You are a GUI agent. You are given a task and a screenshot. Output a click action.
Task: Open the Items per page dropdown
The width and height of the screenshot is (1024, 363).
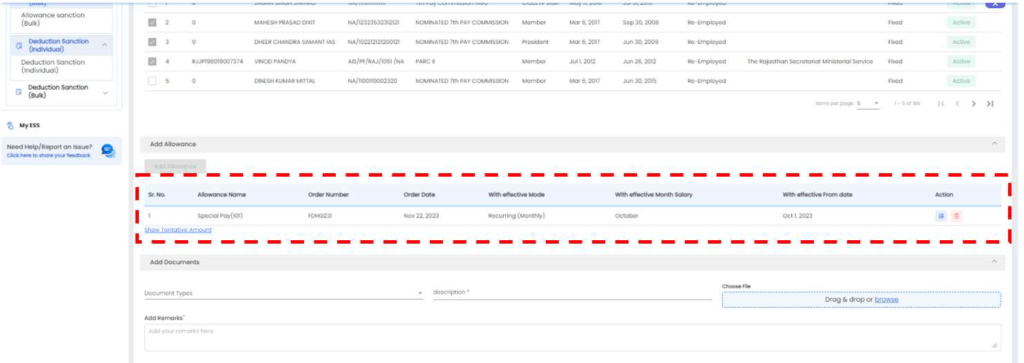868,104
